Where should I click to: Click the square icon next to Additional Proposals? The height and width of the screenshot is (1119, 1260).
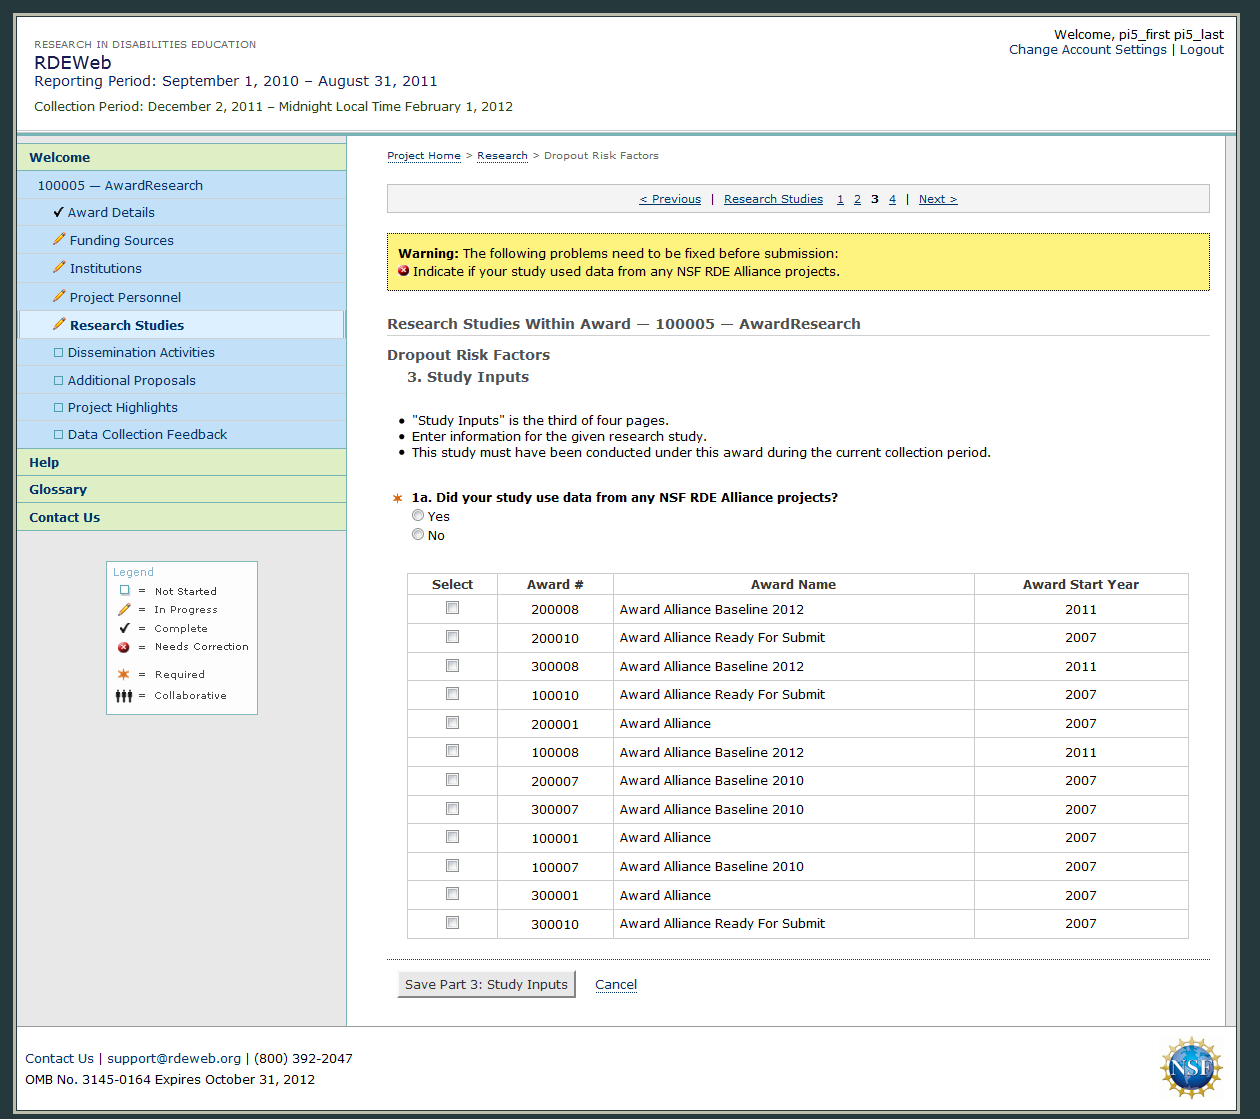58,381
